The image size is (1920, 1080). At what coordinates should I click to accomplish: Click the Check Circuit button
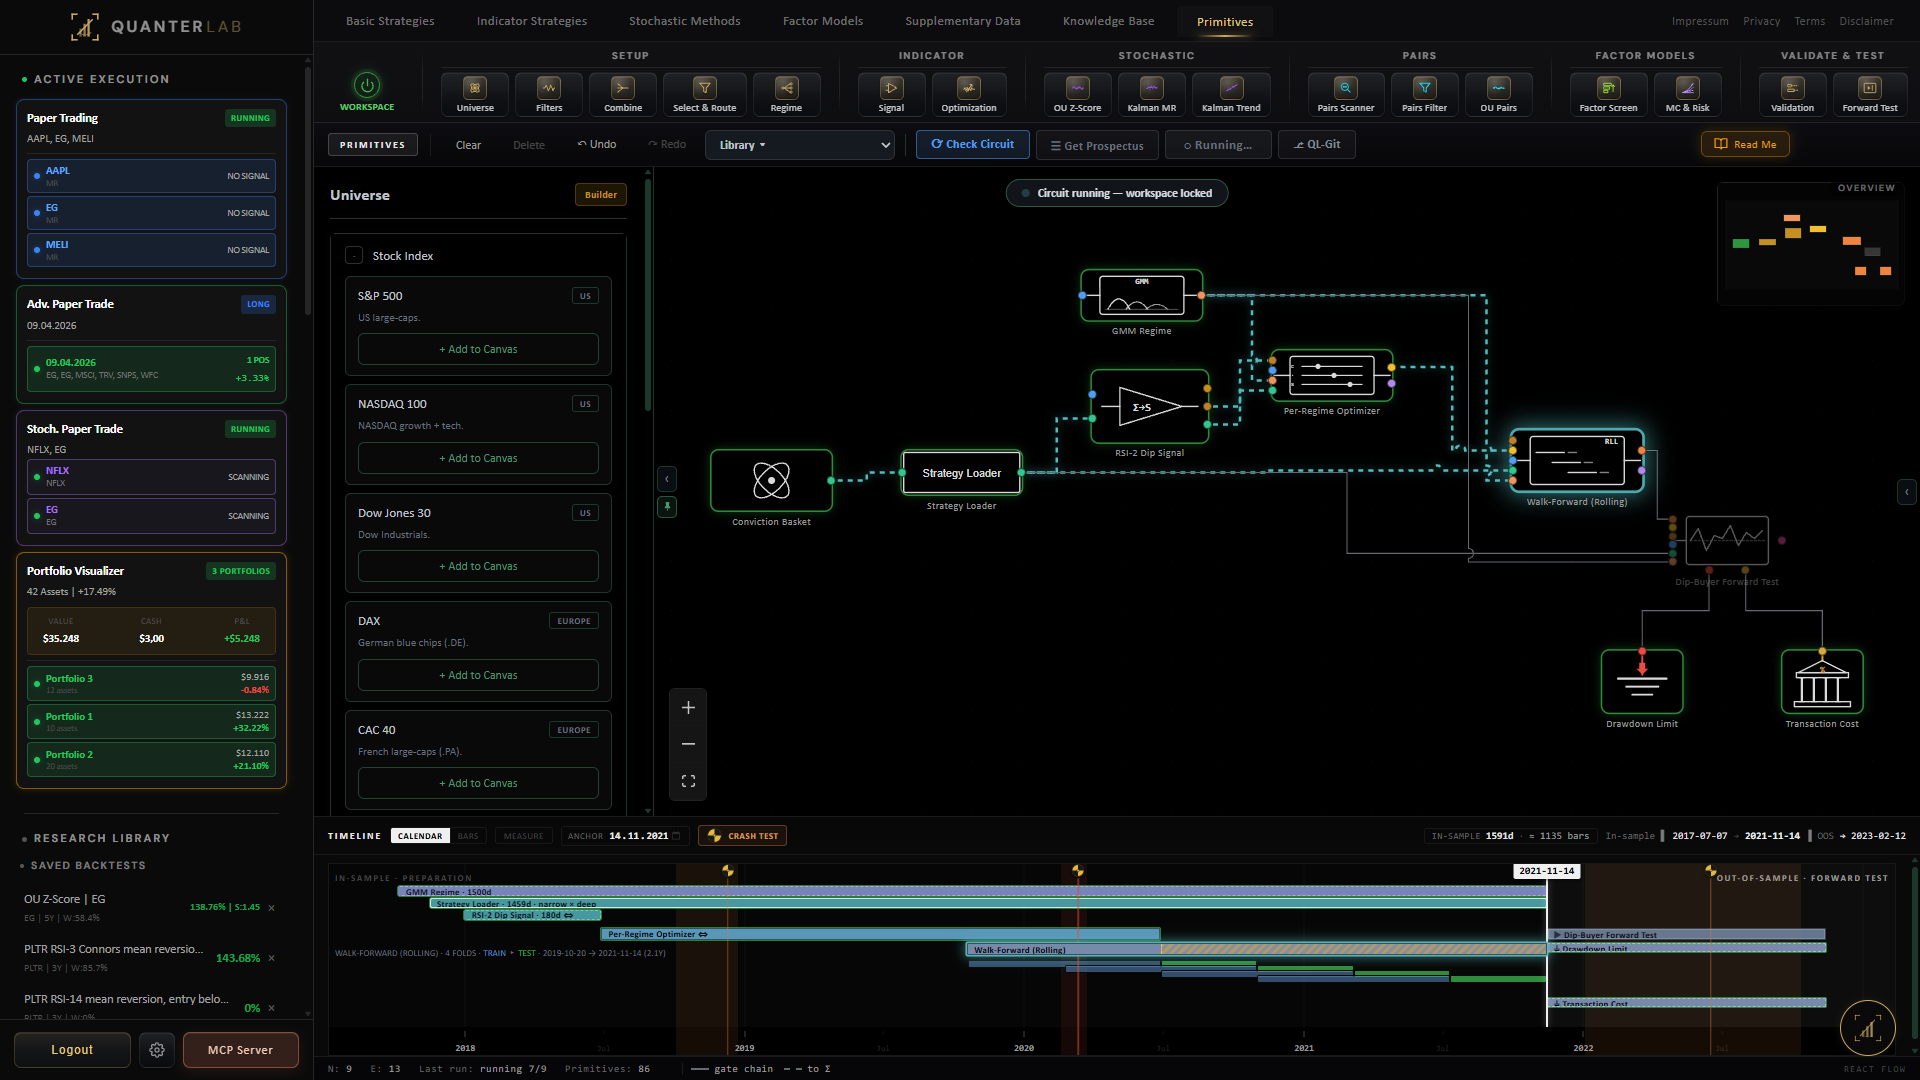[x=972, y=145]
